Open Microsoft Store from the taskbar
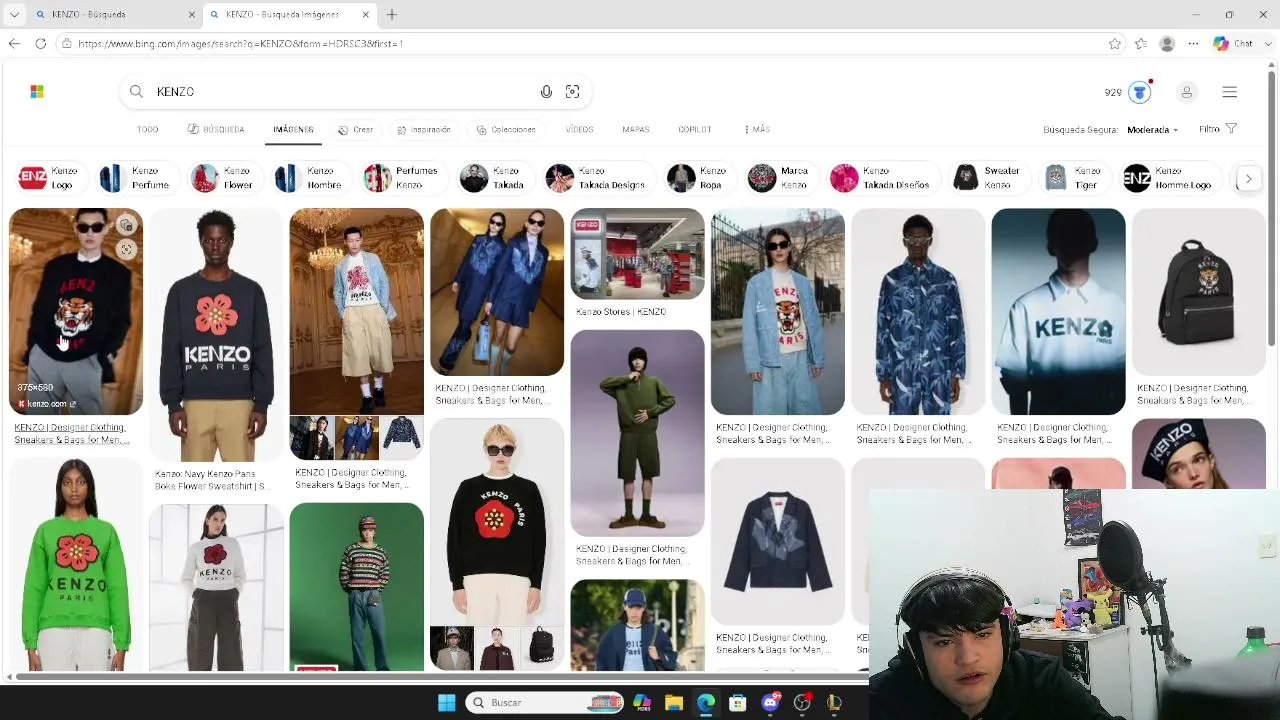This screenshot has width=1280, height=720. (x=738, y=703)
